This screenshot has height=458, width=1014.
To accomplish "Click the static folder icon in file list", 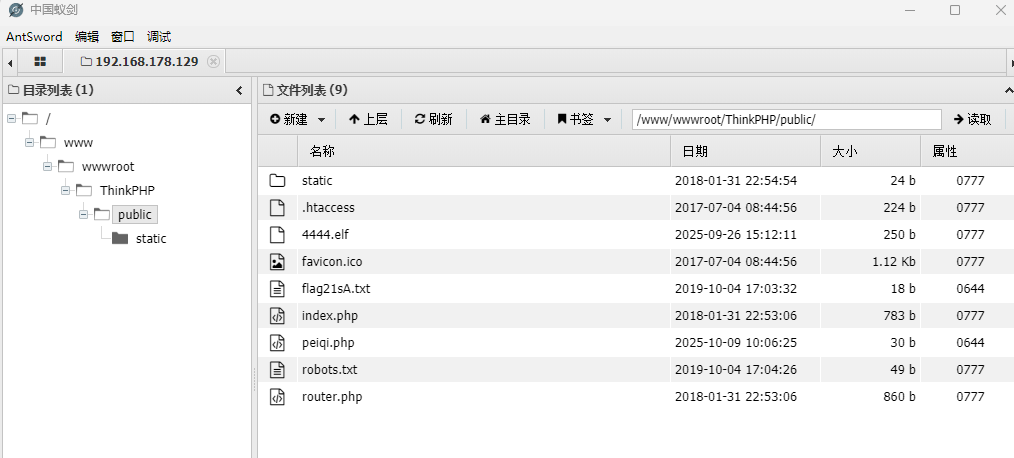I will 277,180.
